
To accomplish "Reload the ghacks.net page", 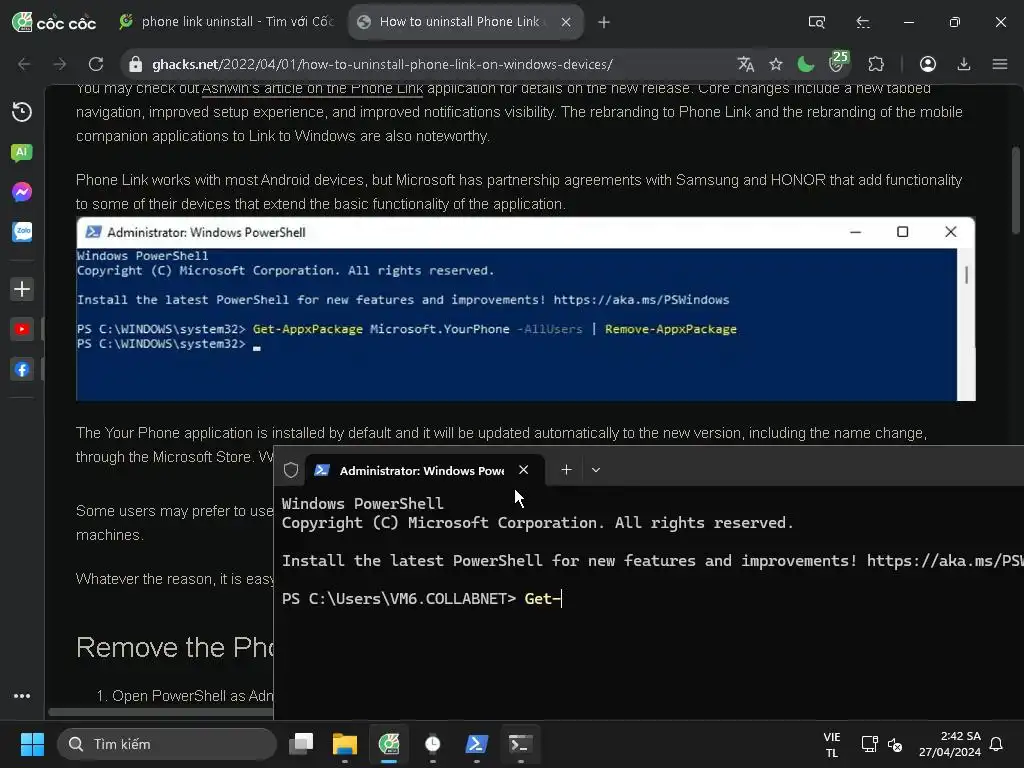I will [96, 64].
